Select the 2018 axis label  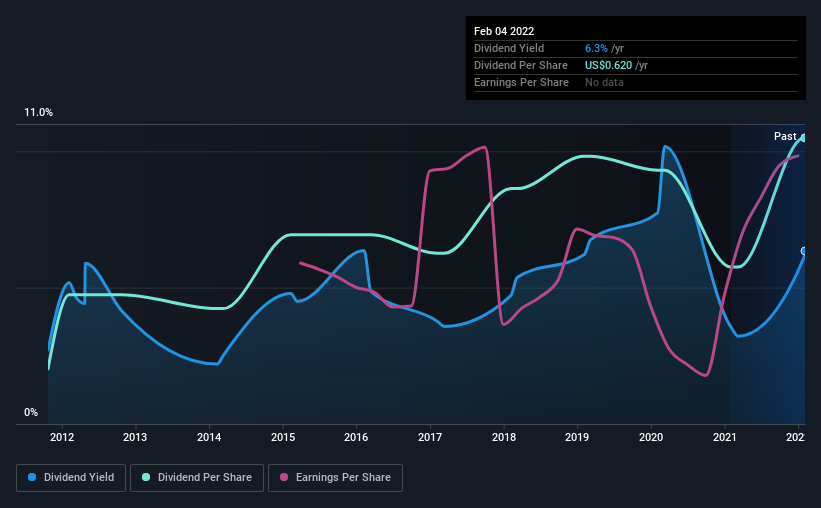coord(504,437)
